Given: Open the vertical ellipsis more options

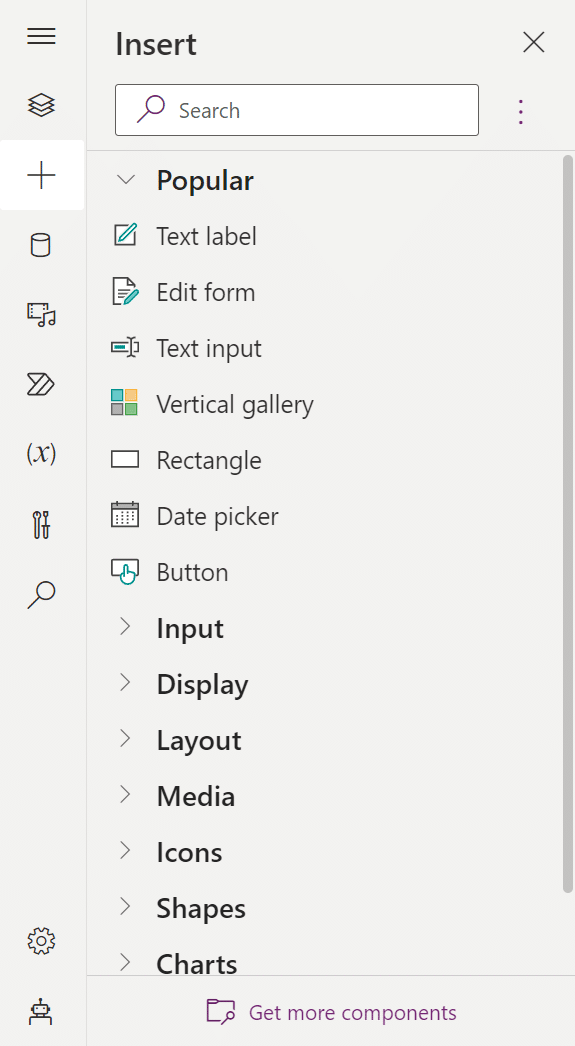Looking at the screenshot, I should [x=521, y=112].
